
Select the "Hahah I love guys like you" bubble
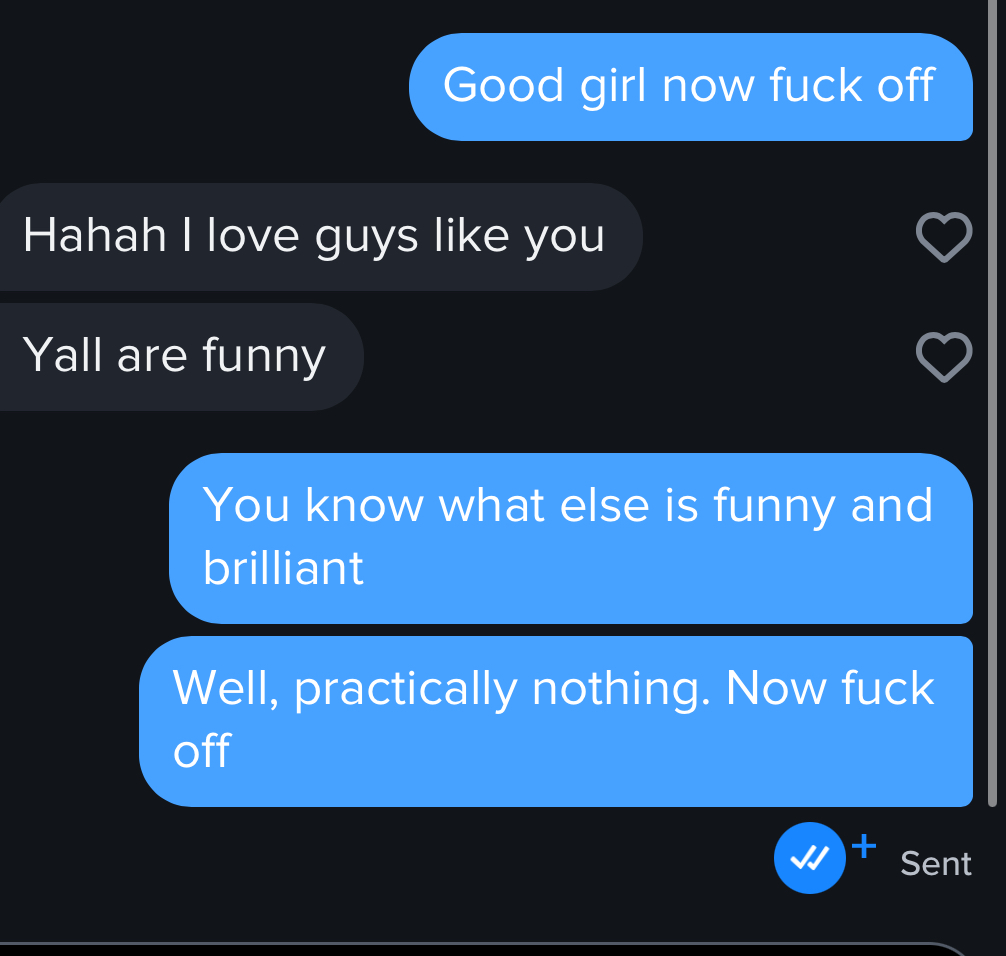click(314, 236)
